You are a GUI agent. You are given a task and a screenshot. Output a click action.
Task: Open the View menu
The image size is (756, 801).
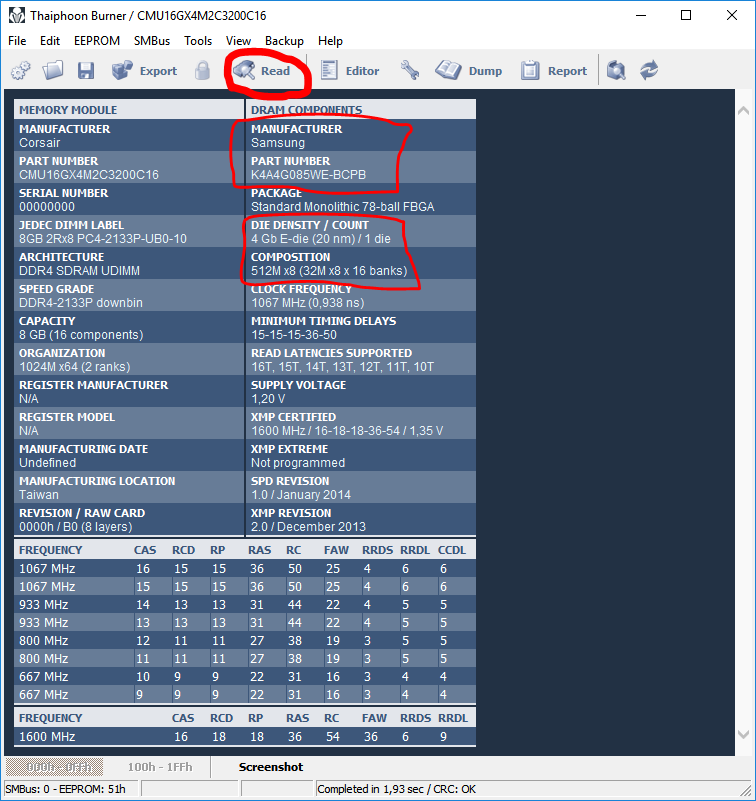(x=239, y=41)
